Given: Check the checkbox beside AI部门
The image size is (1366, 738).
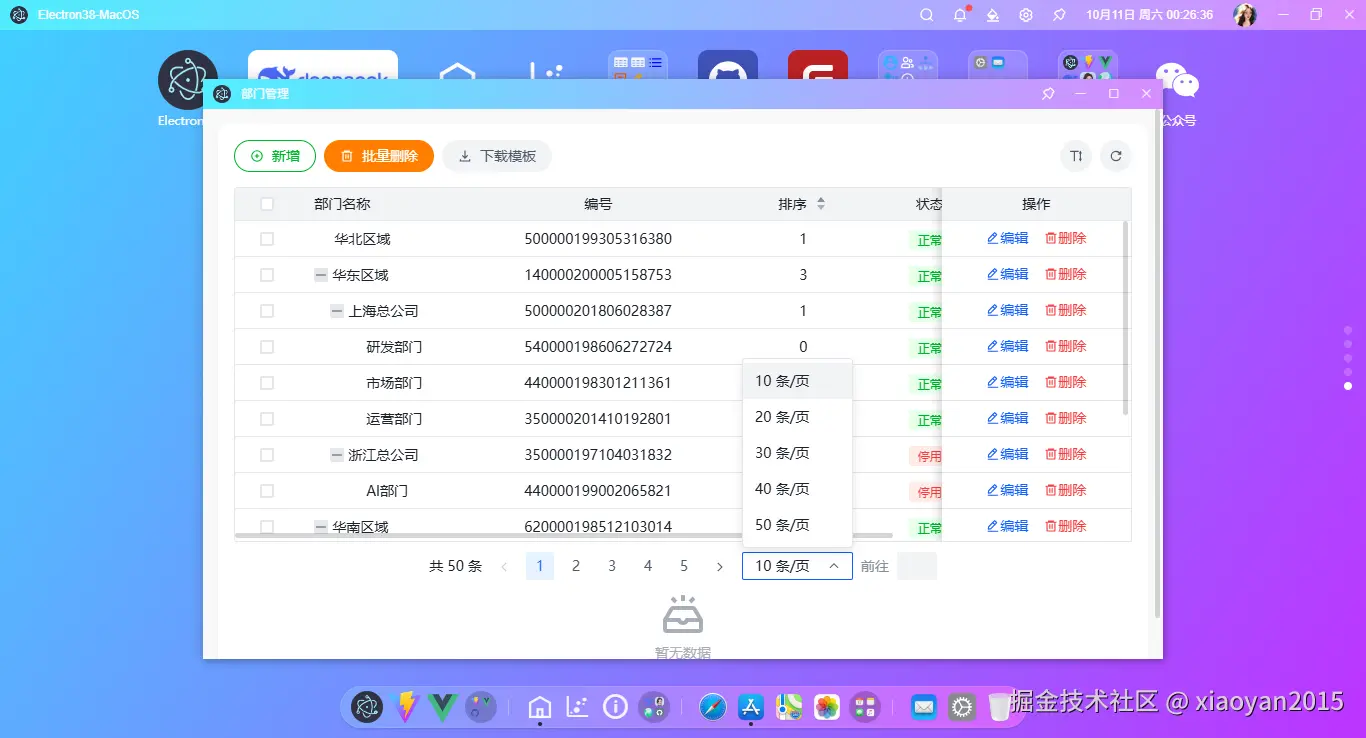Looking at the screenshot, I should 266,490.
